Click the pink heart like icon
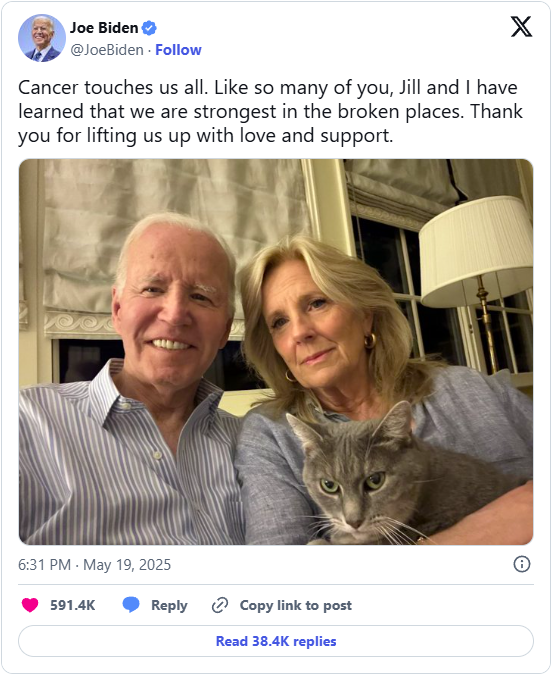Image resolution: width=552 pixels, height=675 pixels. [30, 605]
